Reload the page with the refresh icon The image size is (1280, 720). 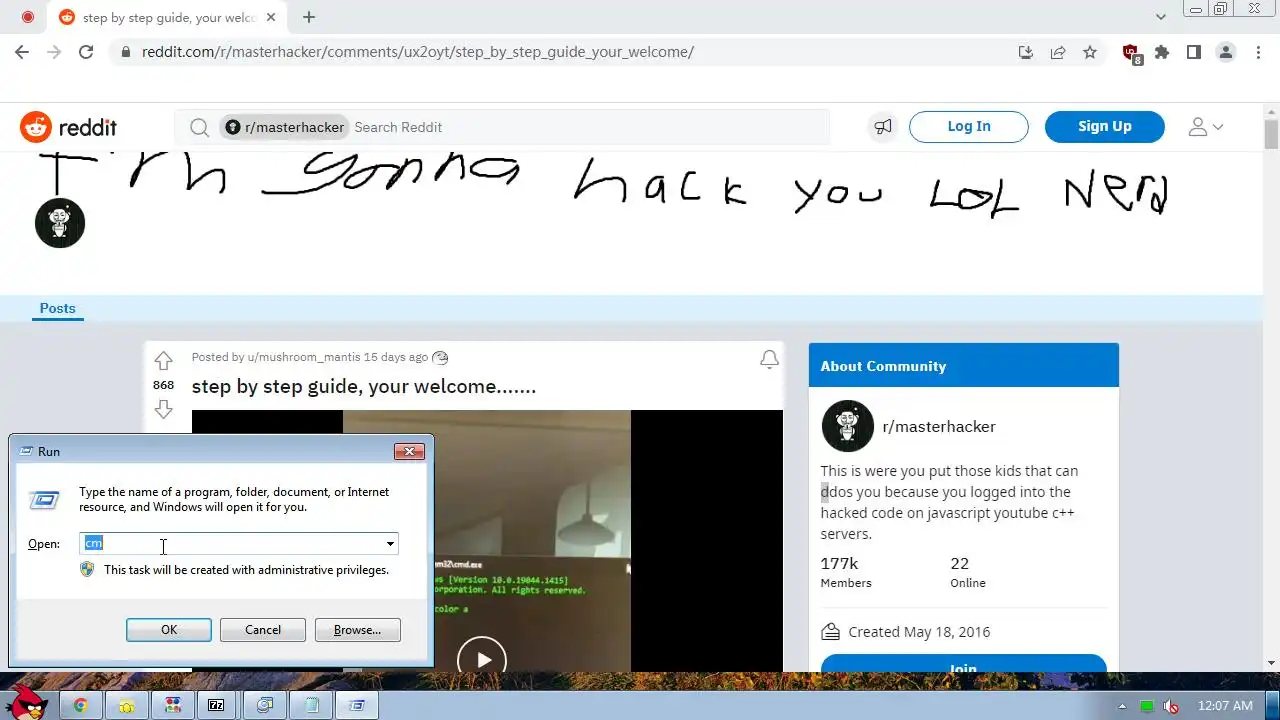coord(86,52)
